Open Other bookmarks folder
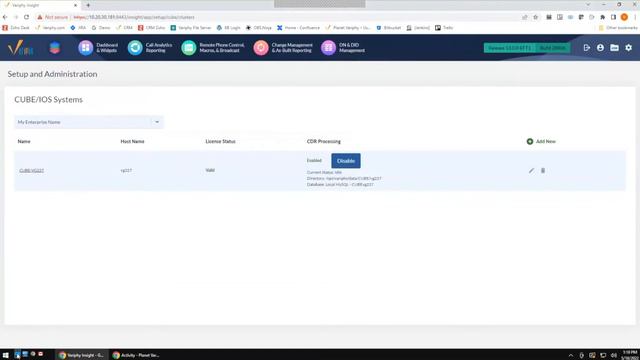The image size is (640, 360). [x=618, y=28]
